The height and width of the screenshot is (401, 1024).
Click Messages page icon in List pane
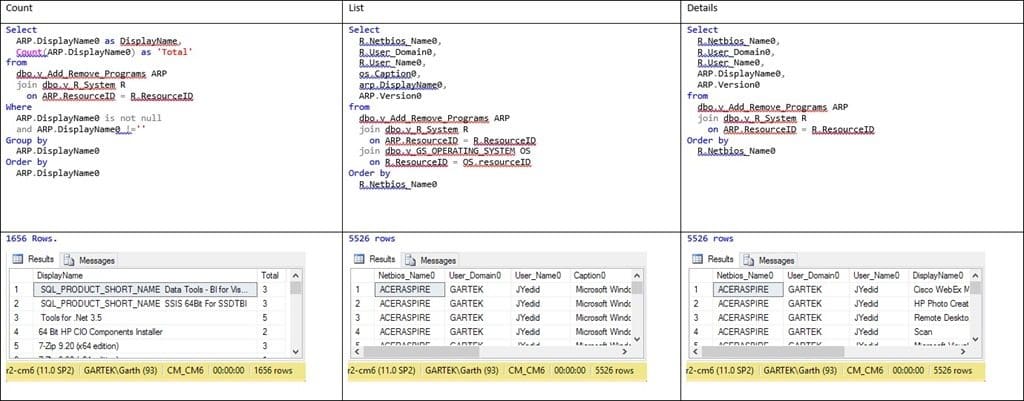(411, 260)
